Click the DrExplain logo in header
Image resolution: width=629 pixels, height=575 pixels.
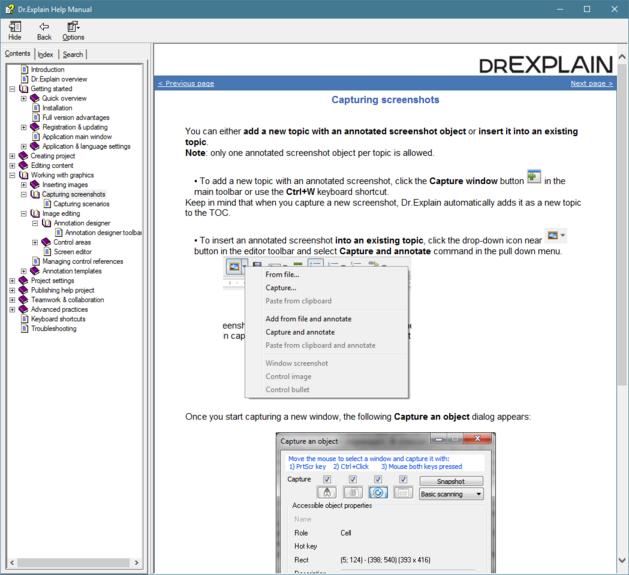(545, 64)
